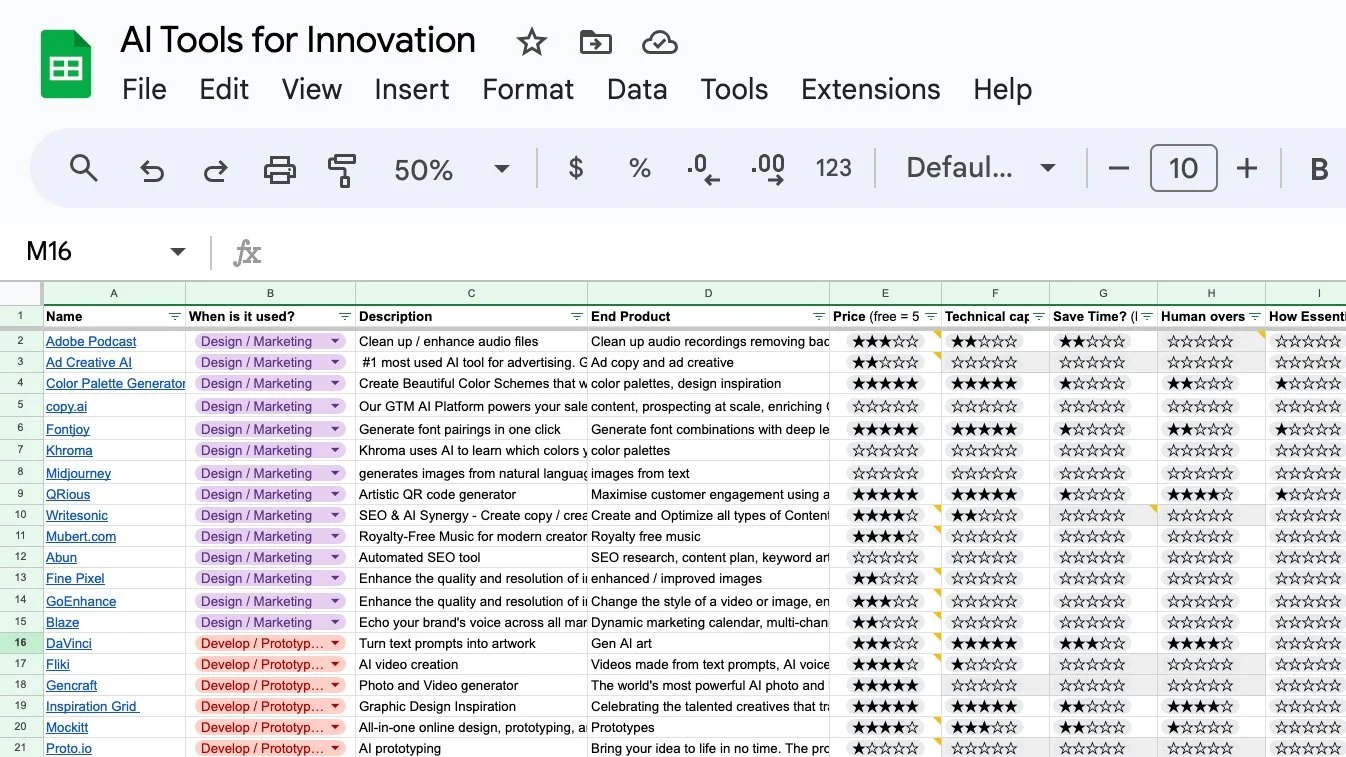Set Price star rating for Fontjoy
This screenshot has height=757, width=1346.
click(884, 429)
